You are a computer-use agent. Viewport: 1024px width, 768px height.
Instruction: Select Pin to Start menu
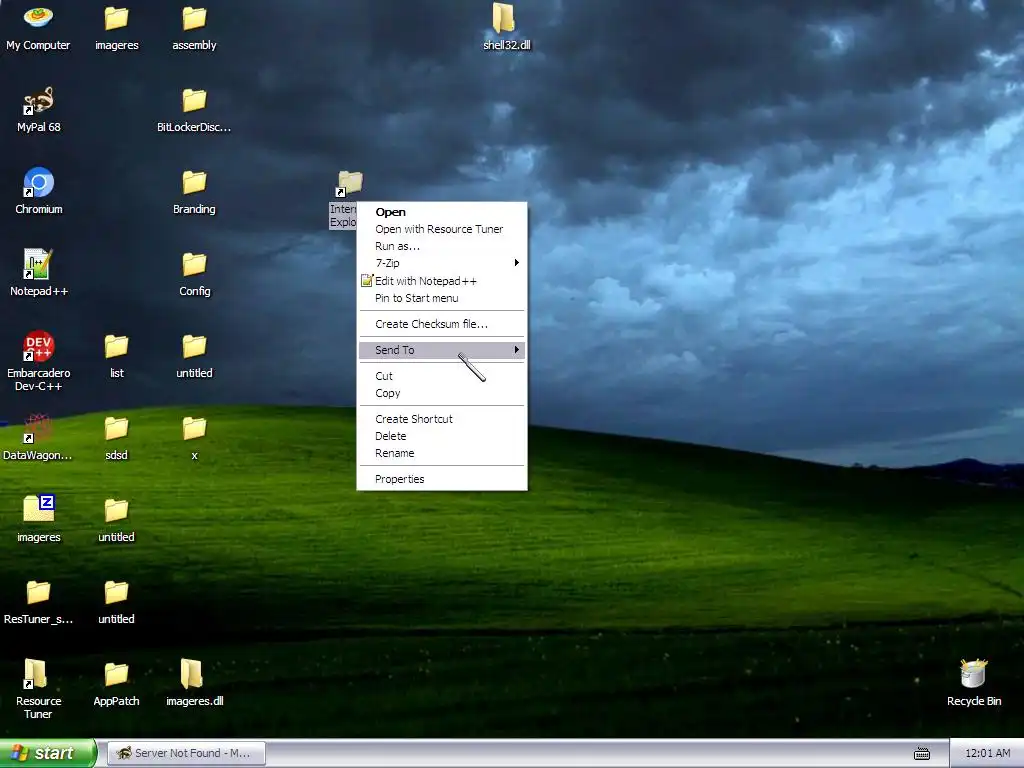[442, 298]
